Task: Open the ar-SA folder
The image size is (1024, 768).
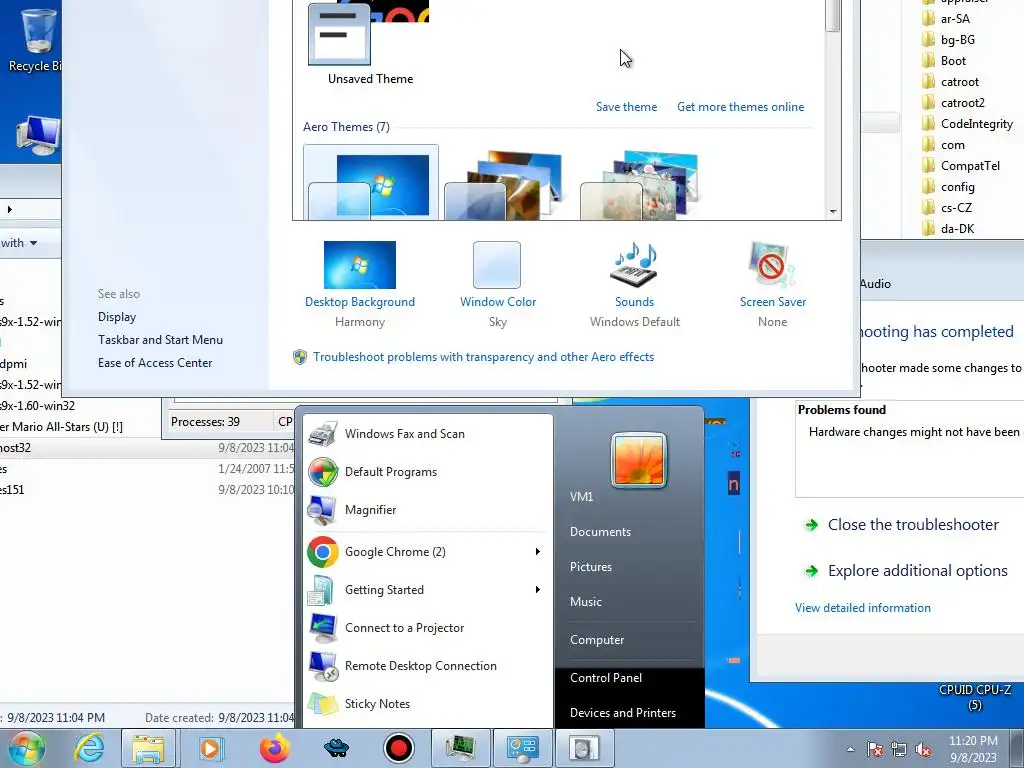Action: pyautogui.click(x=946, y=19)
